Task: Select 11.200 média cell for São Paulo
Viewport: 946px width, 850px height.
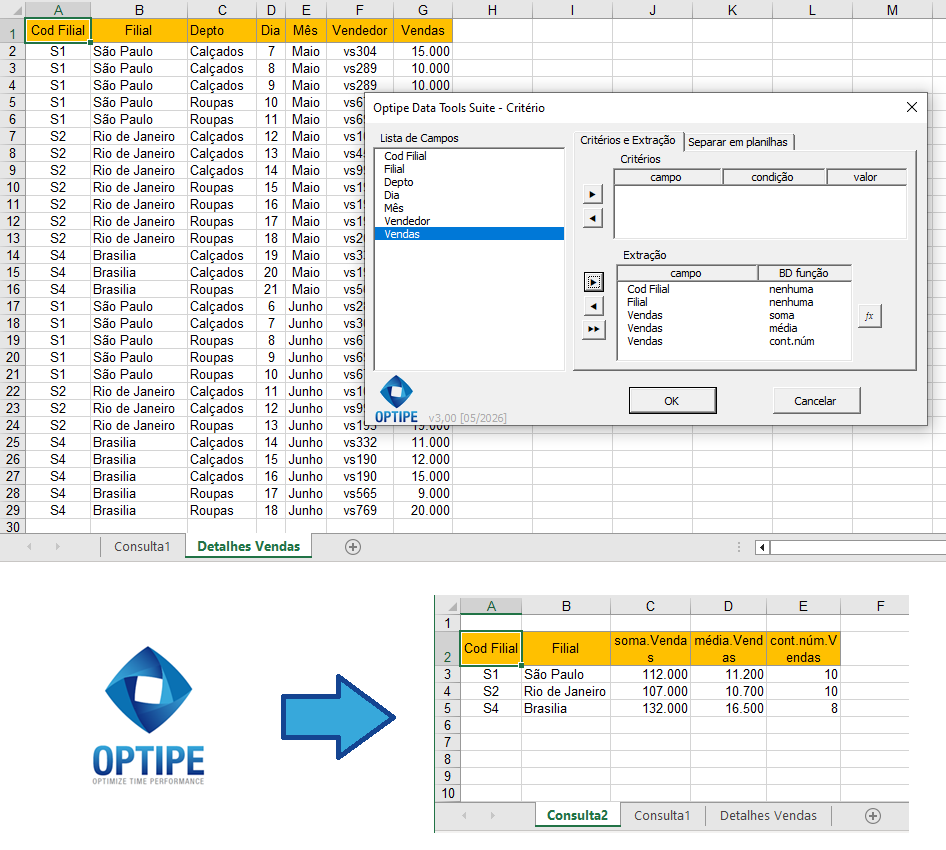Action: [728, 674]
